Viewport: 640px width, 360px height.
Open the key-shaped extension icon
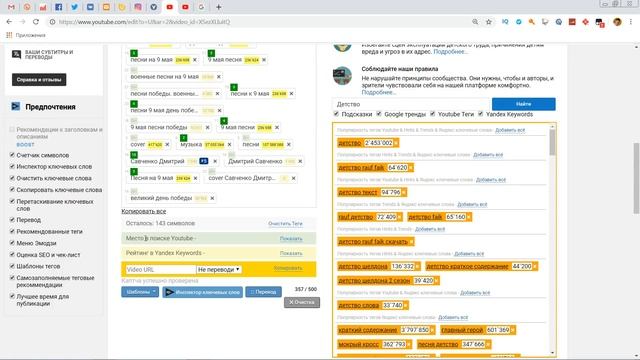[532, 22]
